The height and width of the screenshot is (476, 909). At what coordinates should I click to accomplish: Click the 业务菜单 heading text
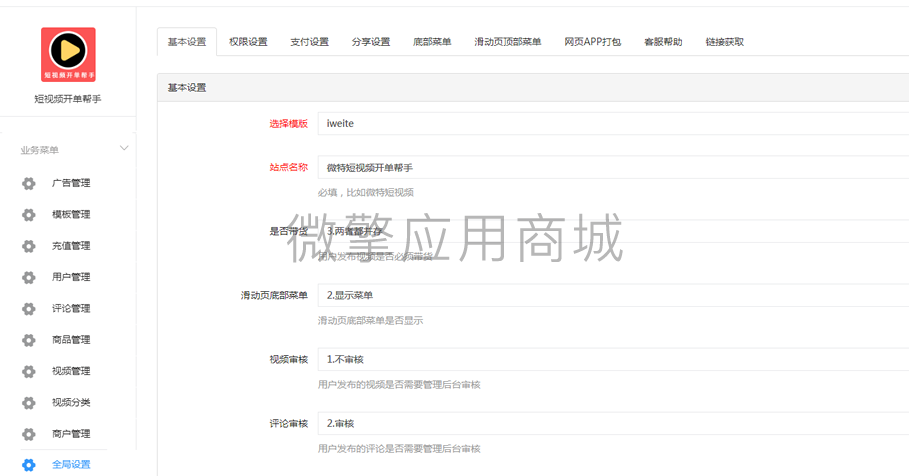39,150
